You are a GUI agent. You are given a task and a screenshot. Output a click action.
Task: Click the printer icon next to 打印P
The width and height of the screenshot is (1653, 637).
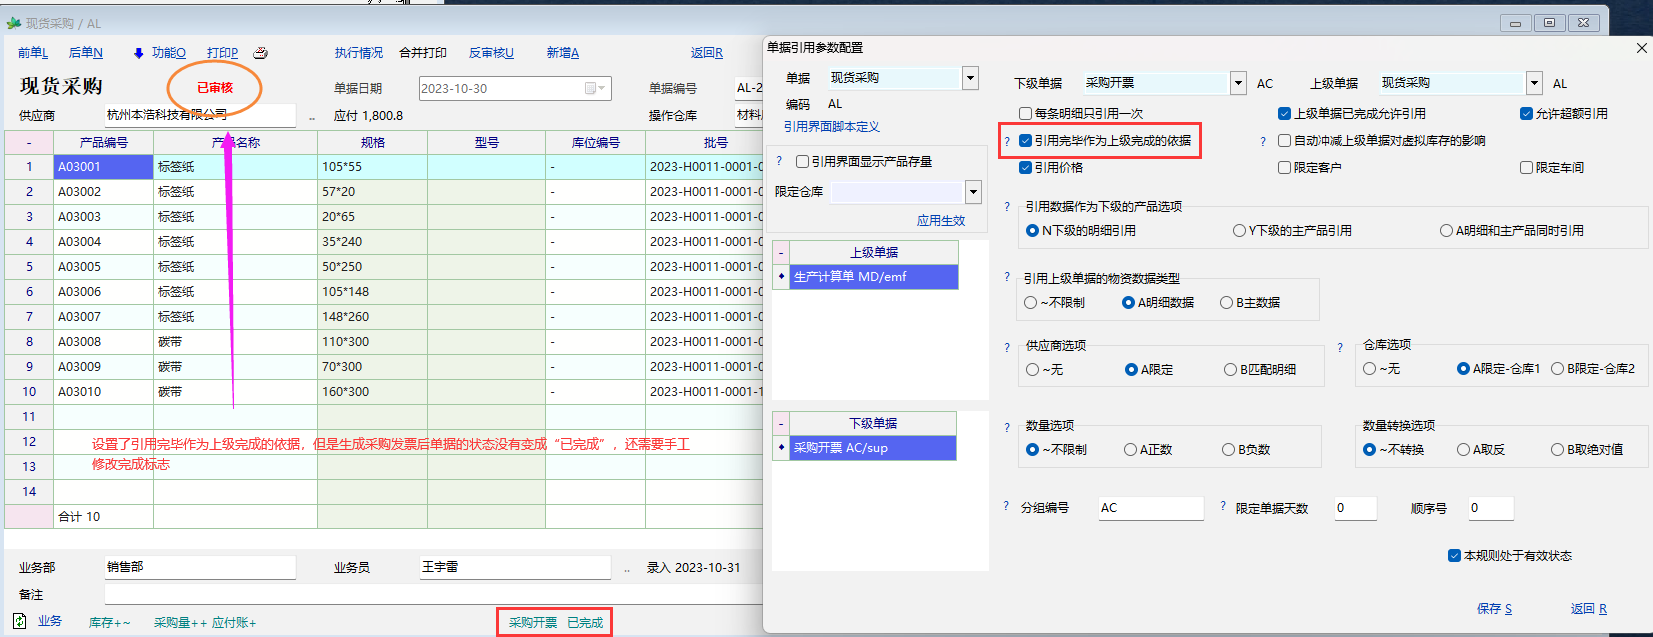coord(261,53)
